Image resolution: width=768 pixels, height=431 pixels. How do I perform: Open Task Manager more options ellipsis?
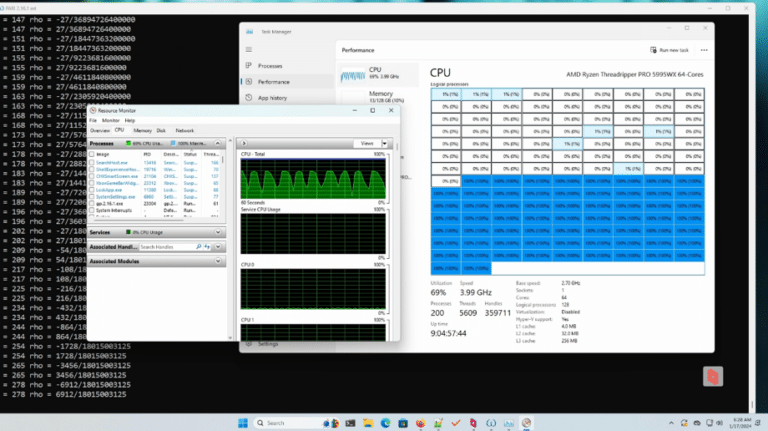click(704, 50)
